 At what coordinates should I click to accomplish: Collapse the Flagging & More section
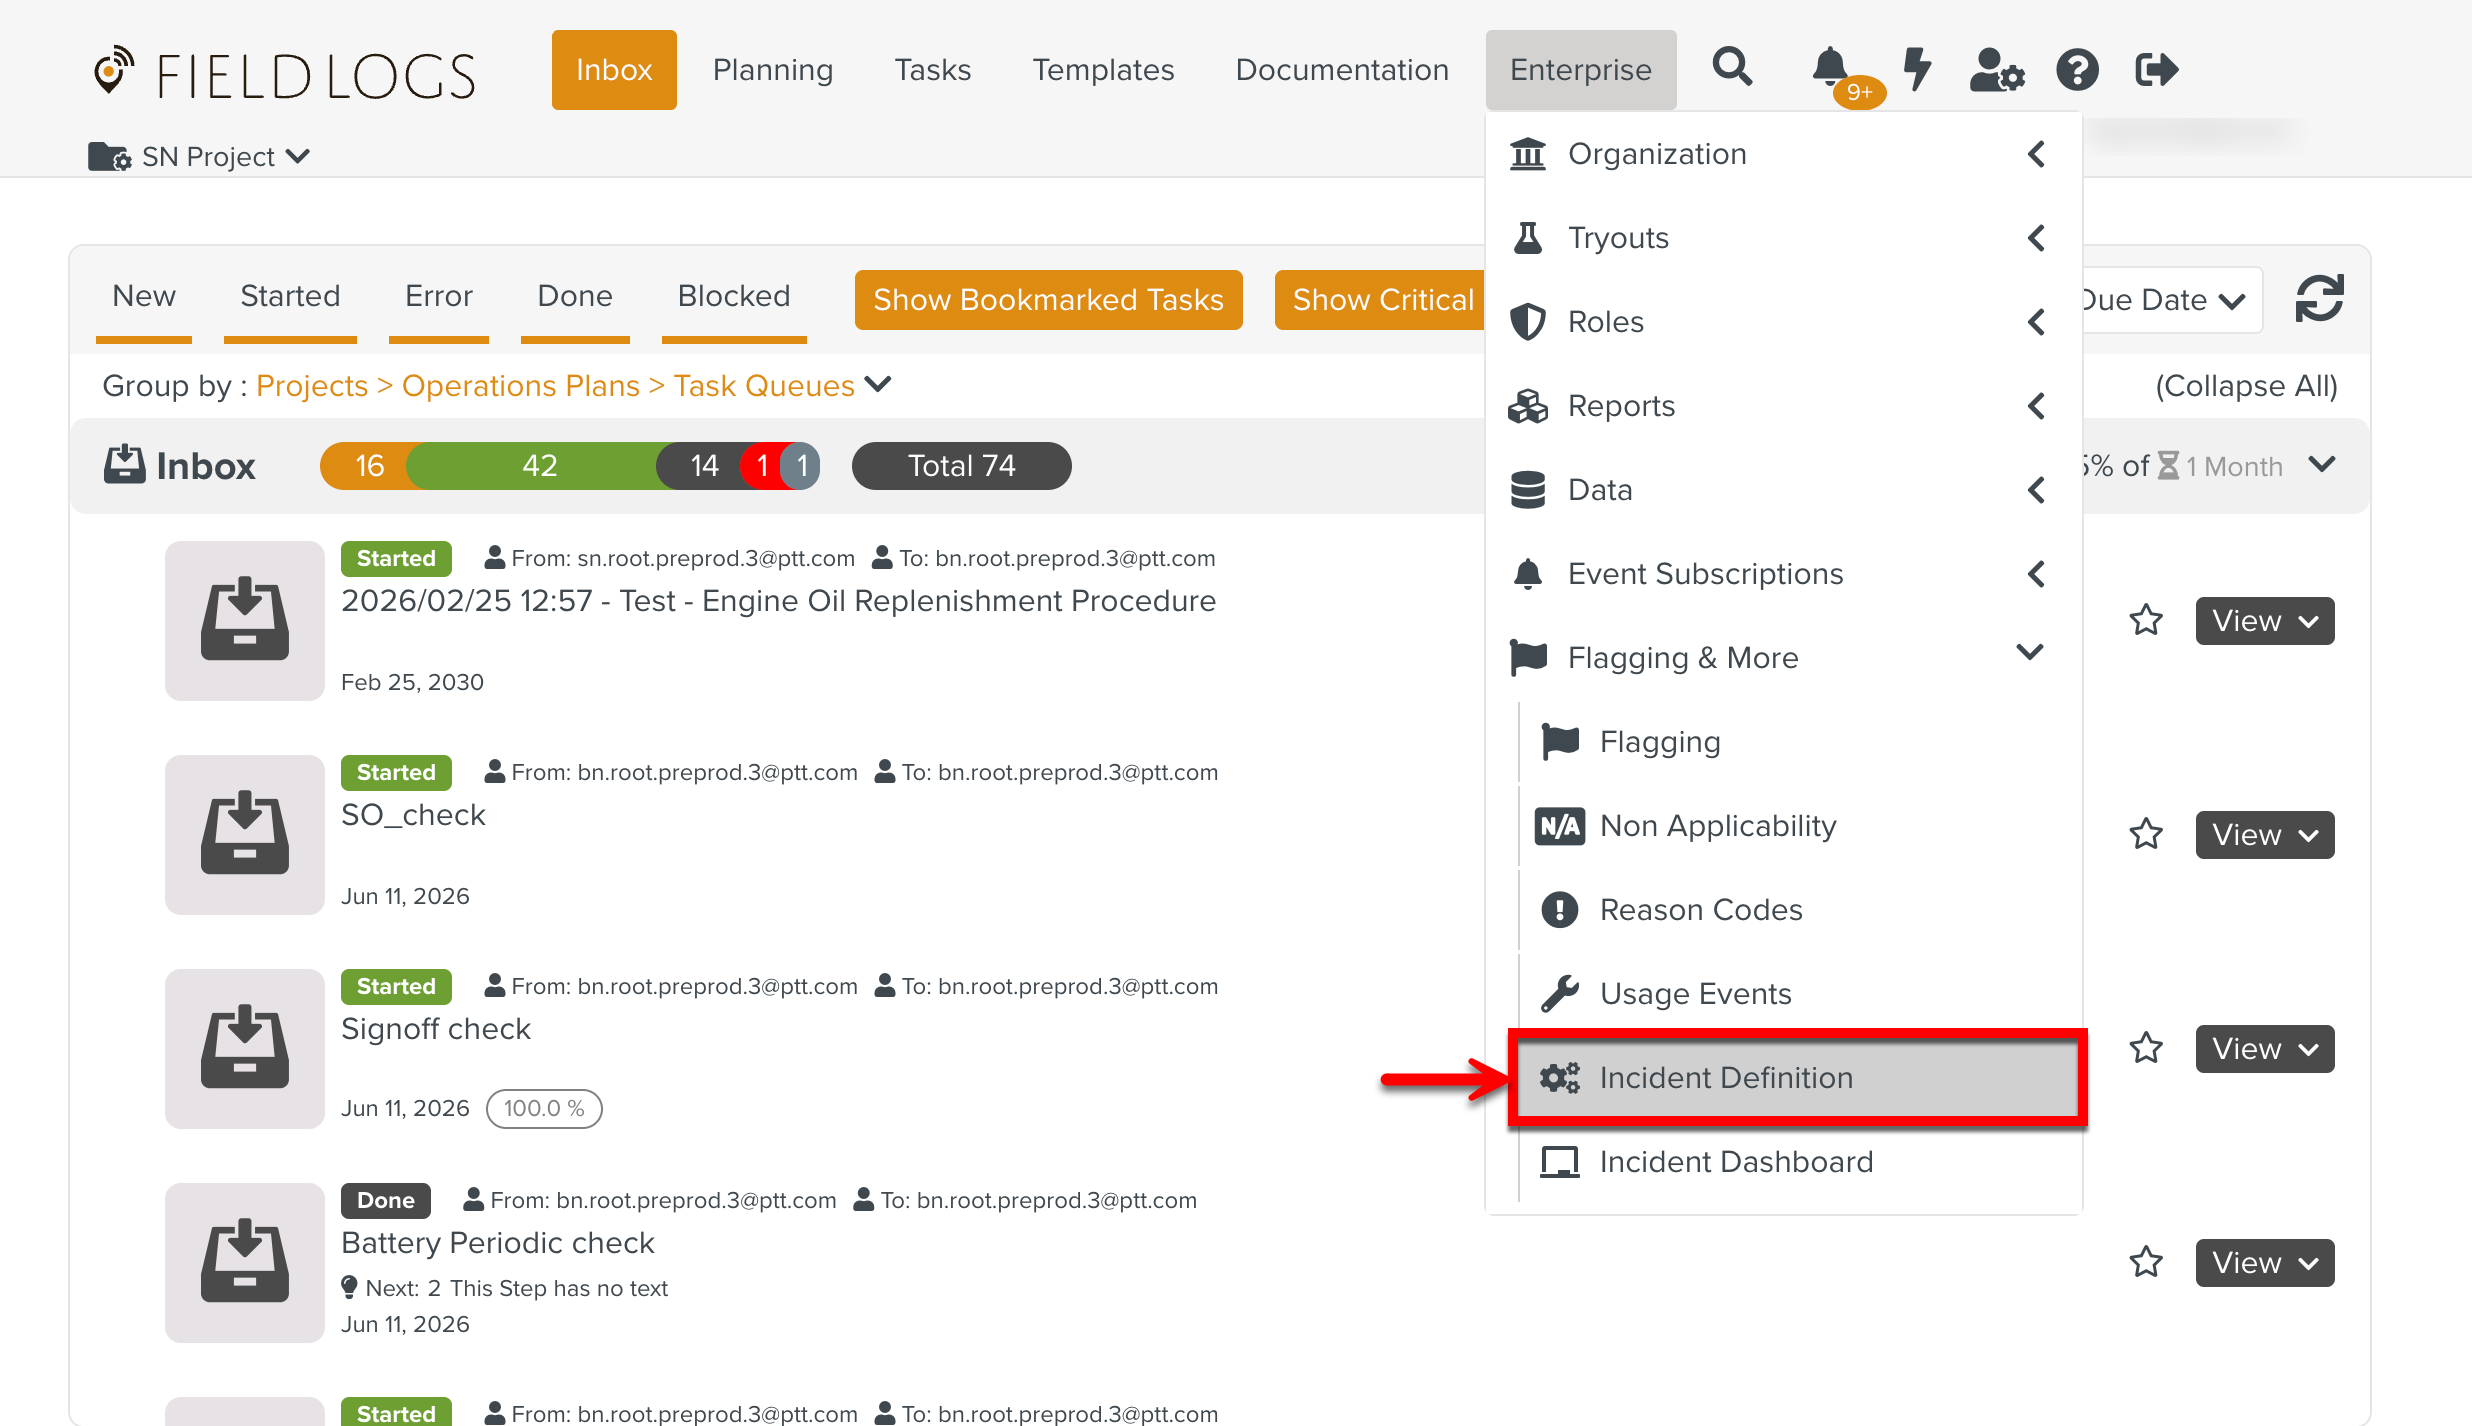pyautogui.click(x=1784, y=657)
